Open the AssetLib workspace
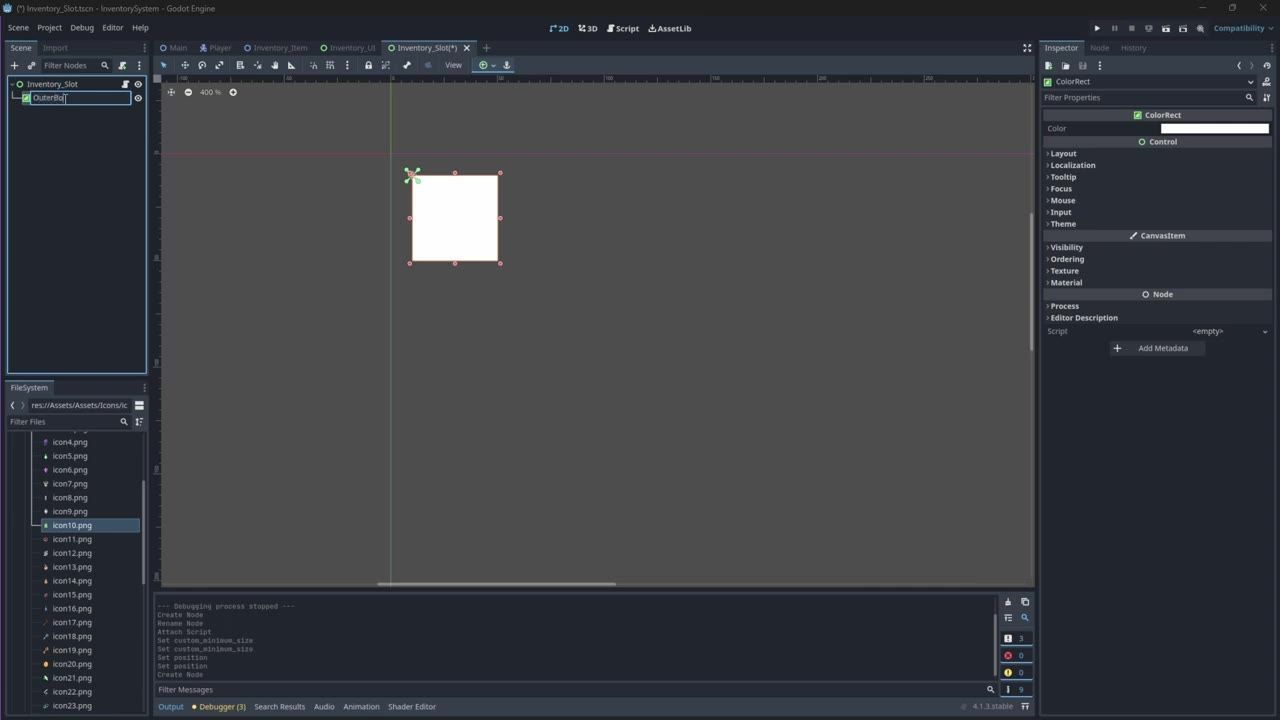Viewport: 1280px width, 720px height. (670, 28)
